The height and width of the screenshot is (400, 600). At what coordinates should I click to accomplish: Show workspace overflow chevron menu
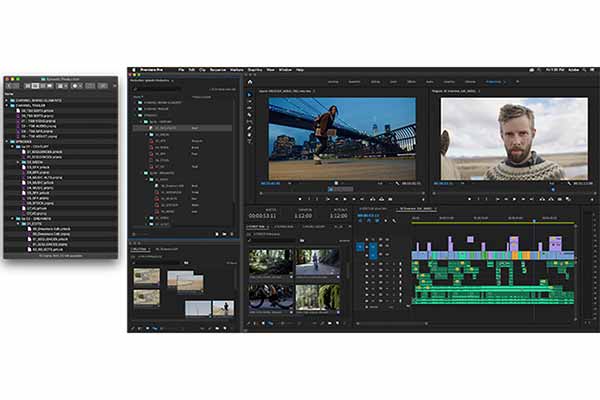click(517, 82)
